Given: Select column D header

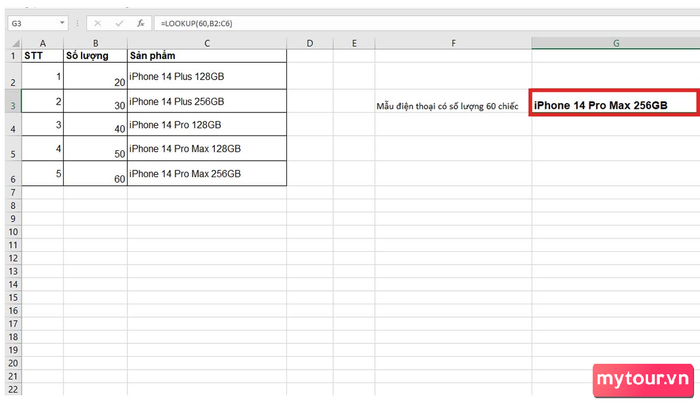Looking at the screenshot, I should click(310, 43).
